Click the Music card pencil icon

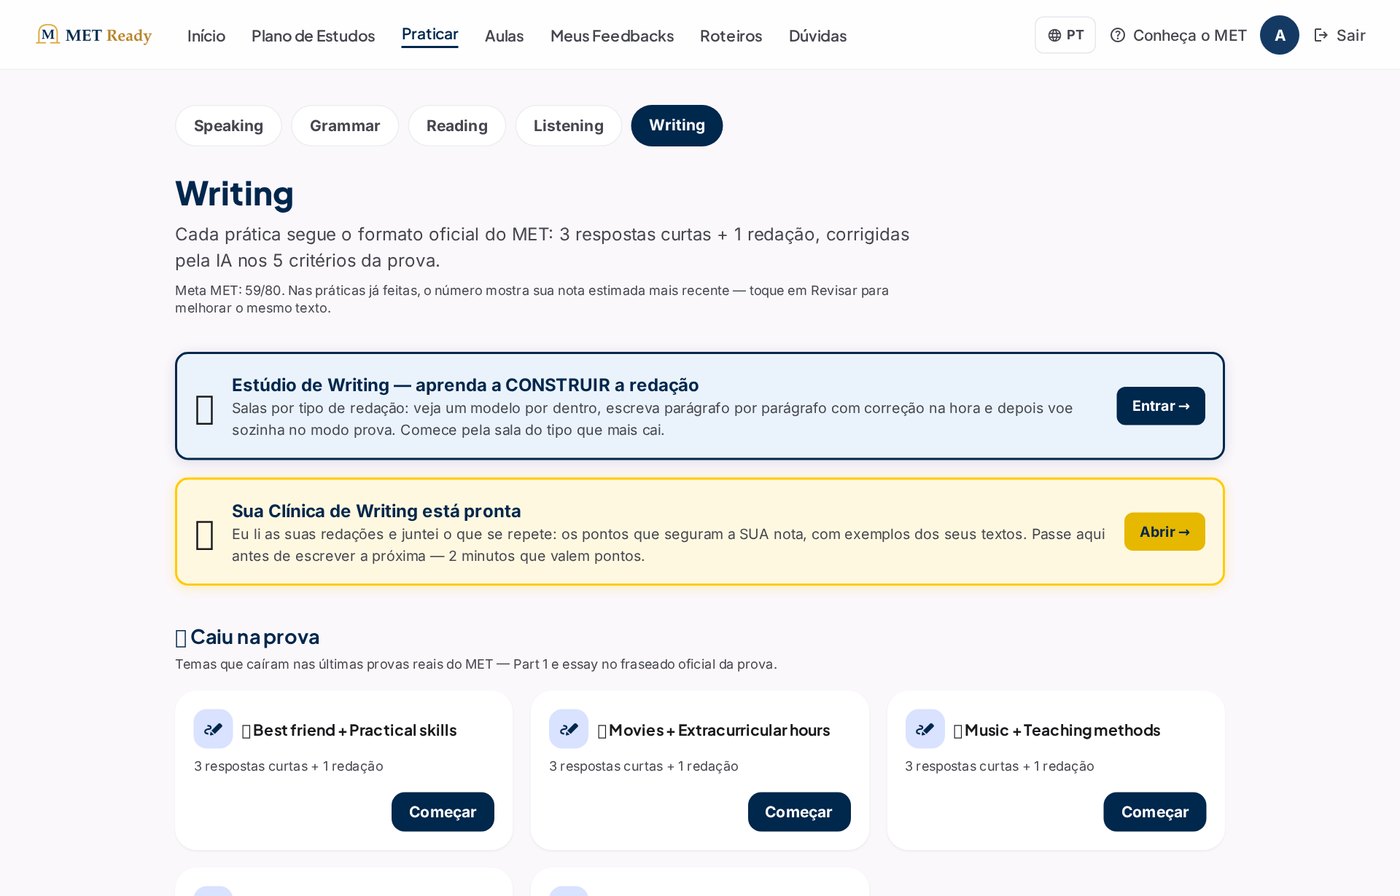[925, 729]
